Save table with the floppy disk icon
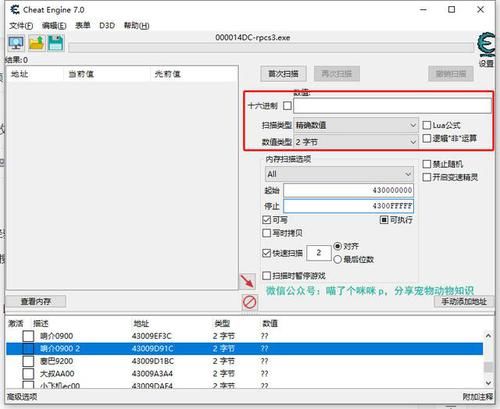500x409 pixels. pos(56,43)
